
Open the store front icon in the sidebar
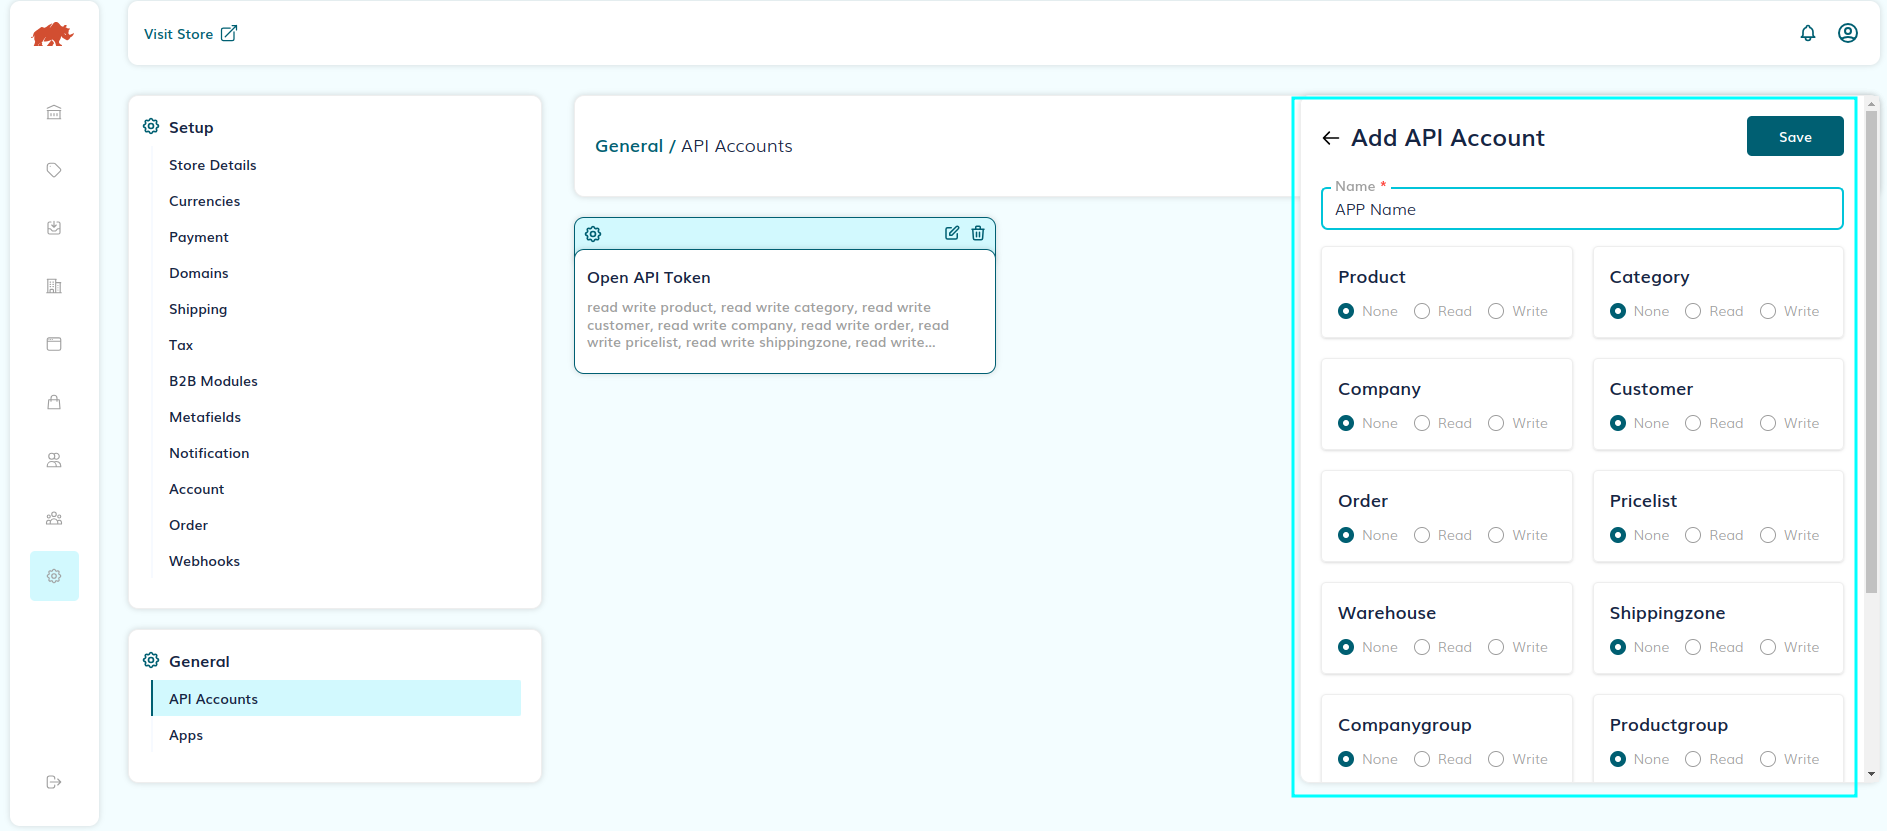(54, 112)
